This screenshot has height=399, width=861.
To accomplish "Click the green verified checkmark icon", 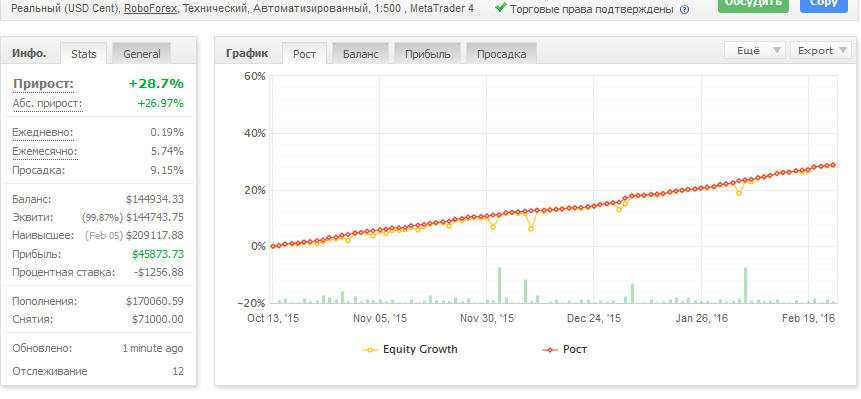I will pyautogui.click(x=501, y=8).
